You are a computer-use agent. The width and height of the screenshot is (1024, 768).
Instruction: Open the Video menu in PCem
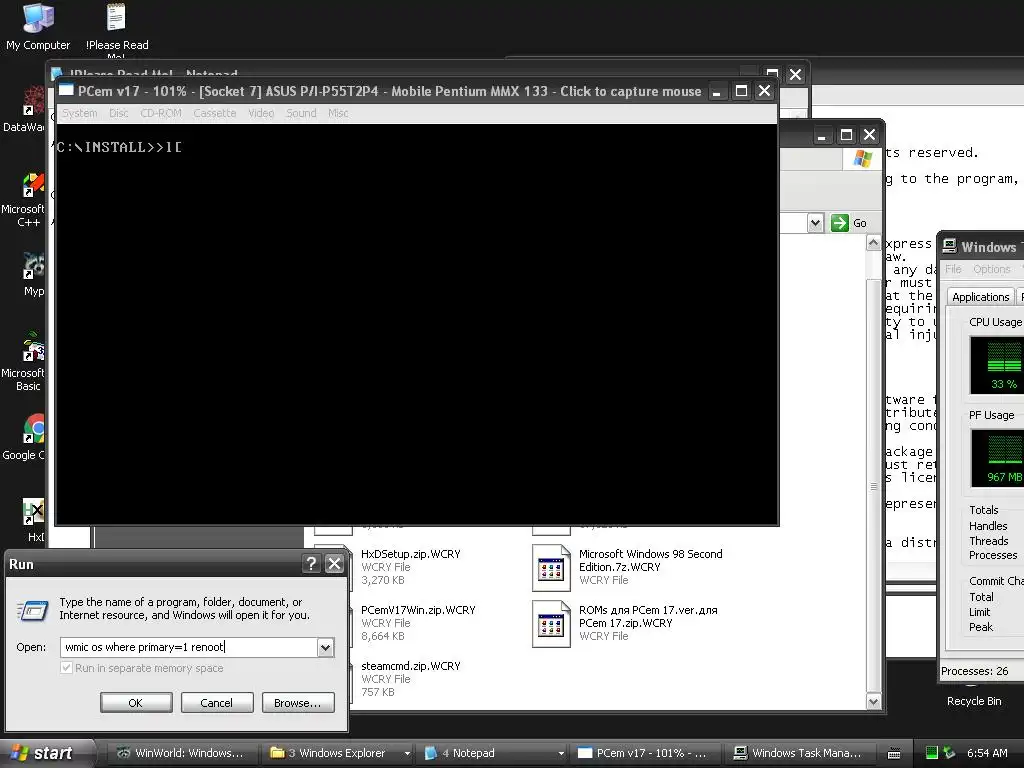[x=261, y=113]
